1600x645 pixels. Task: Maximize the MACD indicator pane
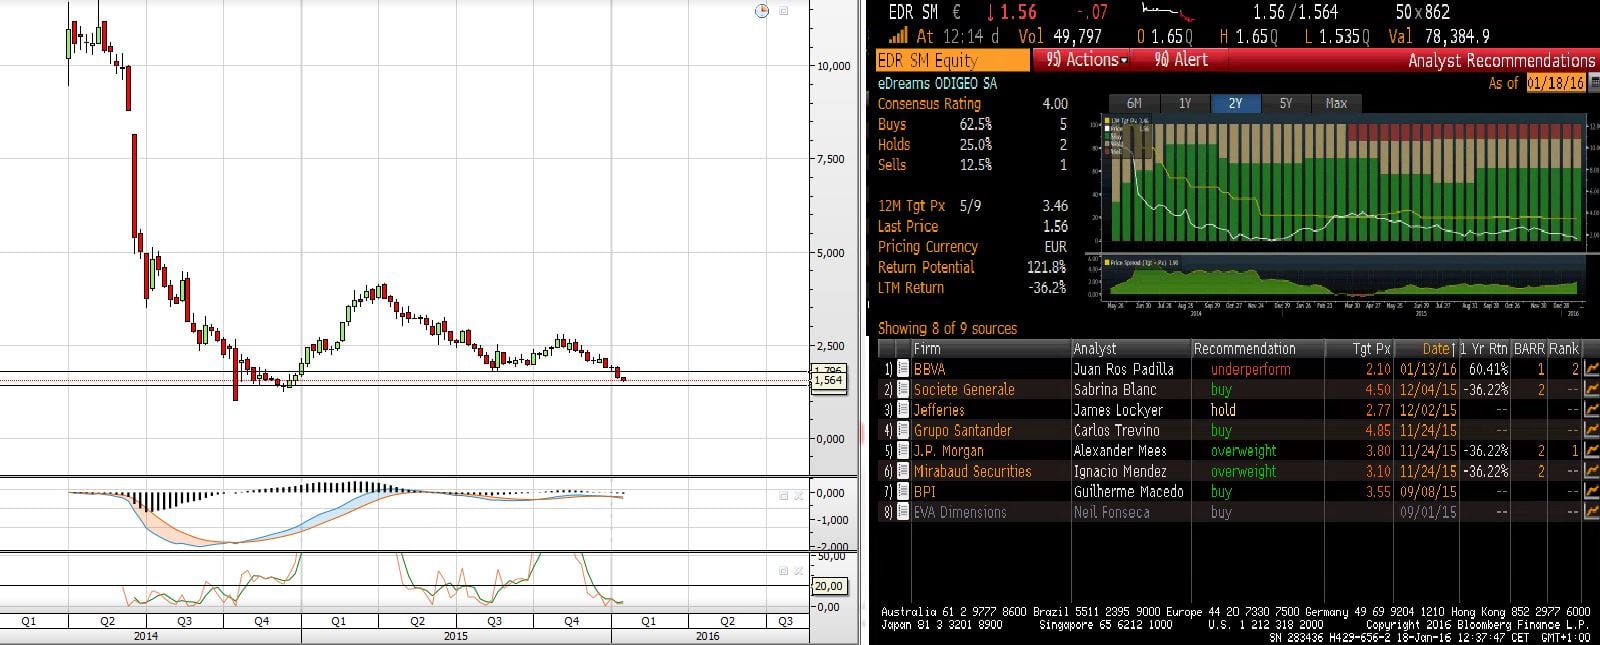coord(784,495)
